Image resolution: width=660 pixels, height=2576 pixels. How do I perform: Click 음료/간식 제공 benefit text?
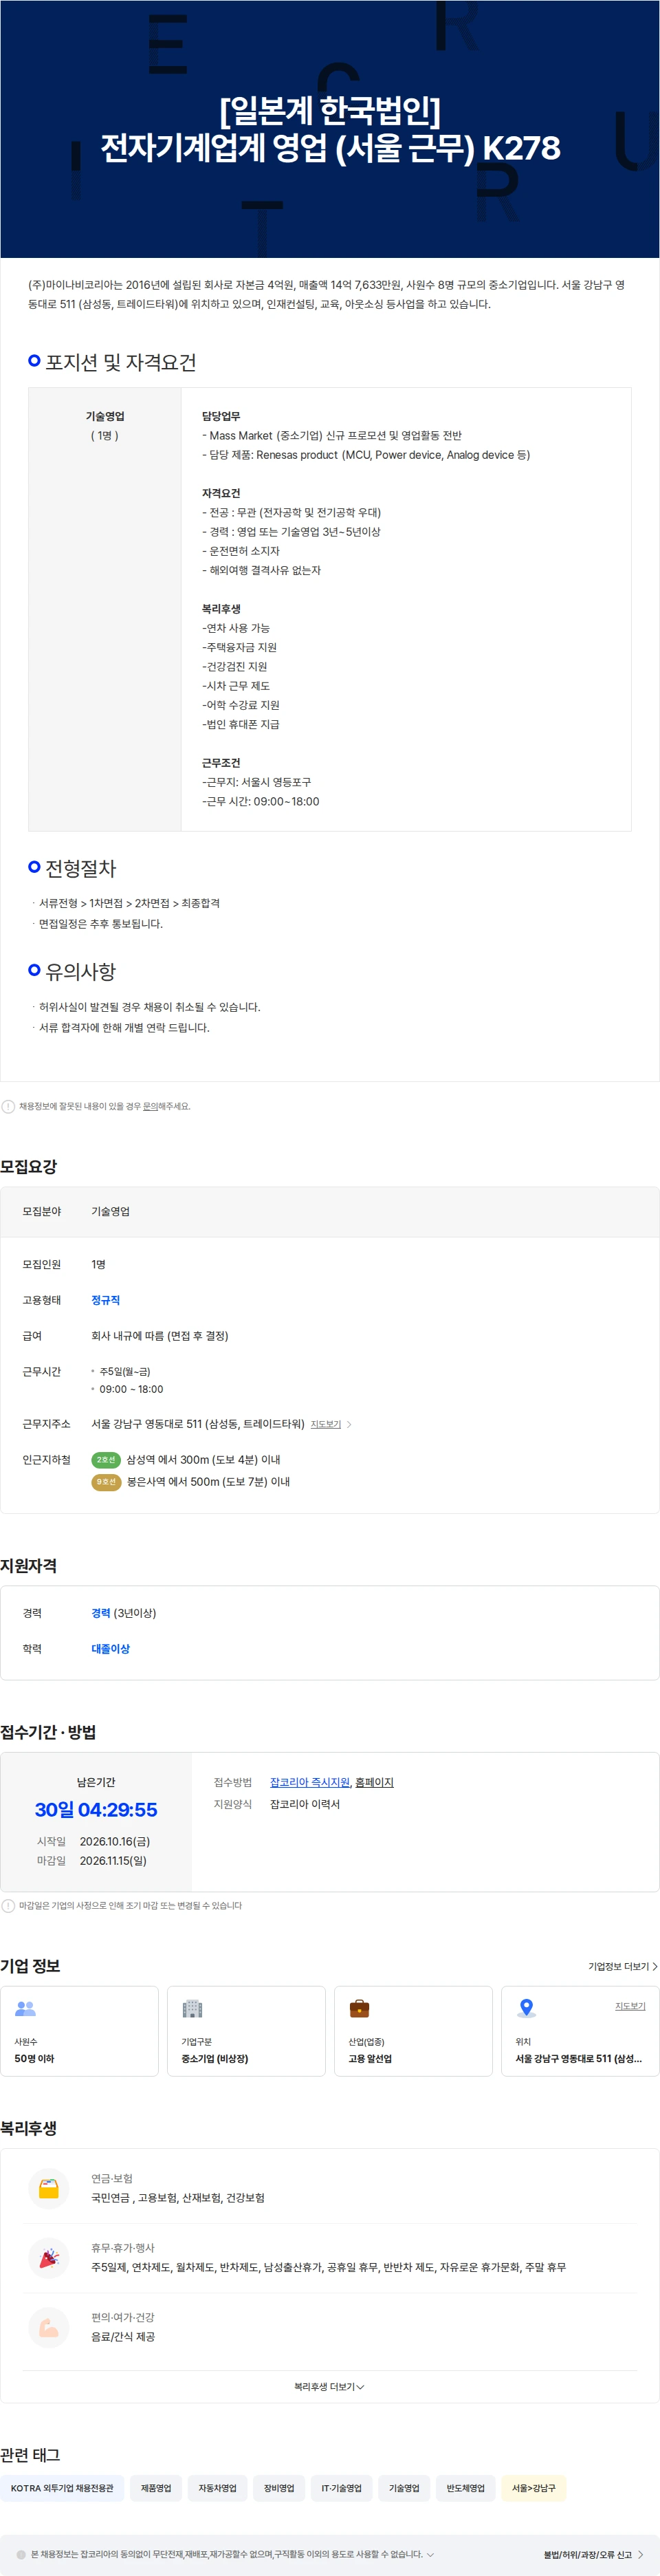coord(123,2337)
